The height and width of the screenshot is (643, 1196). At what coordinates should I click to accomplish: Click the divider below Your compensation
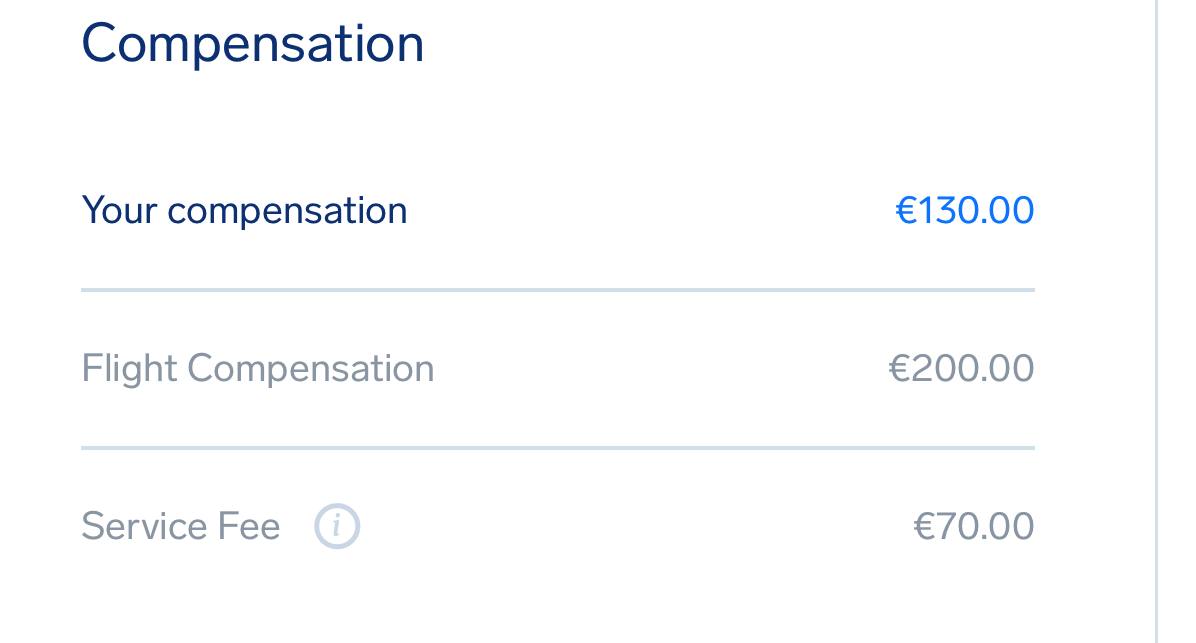pos(558,290)
